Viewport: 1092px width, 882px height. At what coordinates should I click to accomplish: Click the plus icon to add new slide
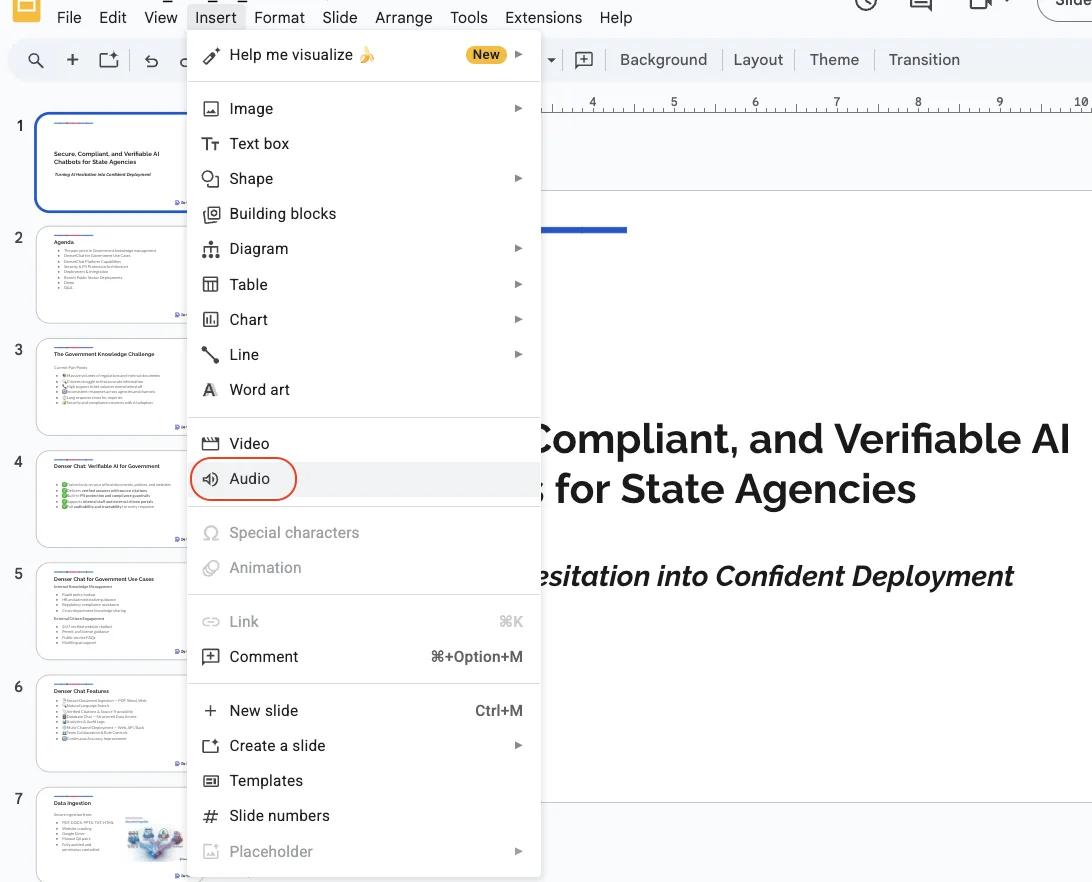72,60
